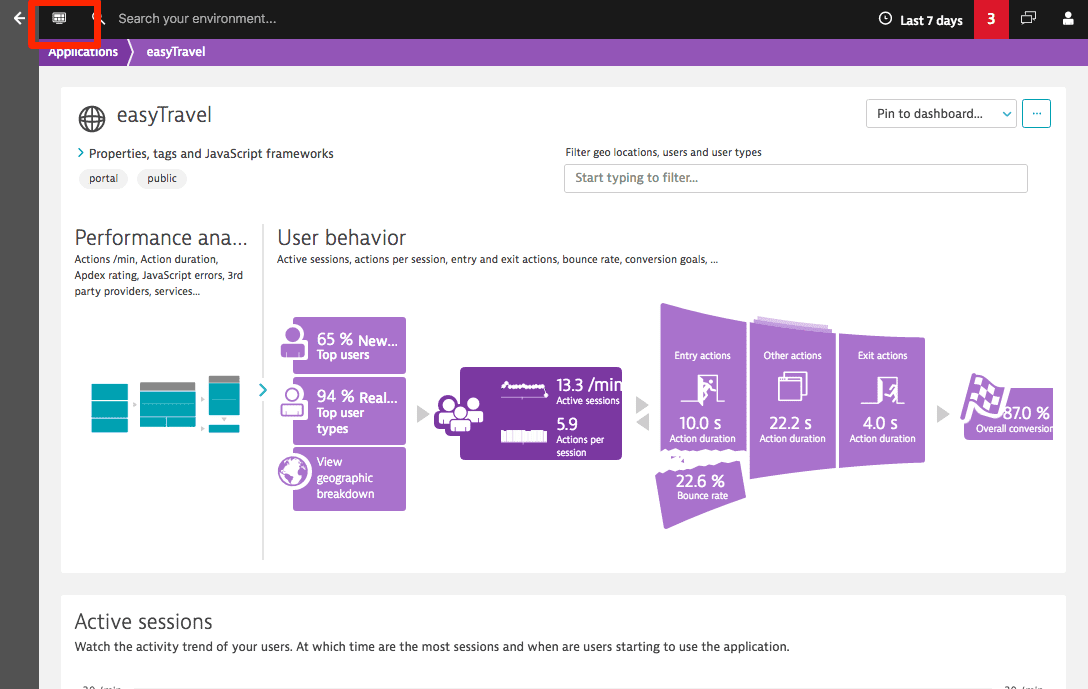Open 'View geographic breakdown' tile
Image resolution: width=1088 pixels, height=689 pixels.
click(349, 479)
